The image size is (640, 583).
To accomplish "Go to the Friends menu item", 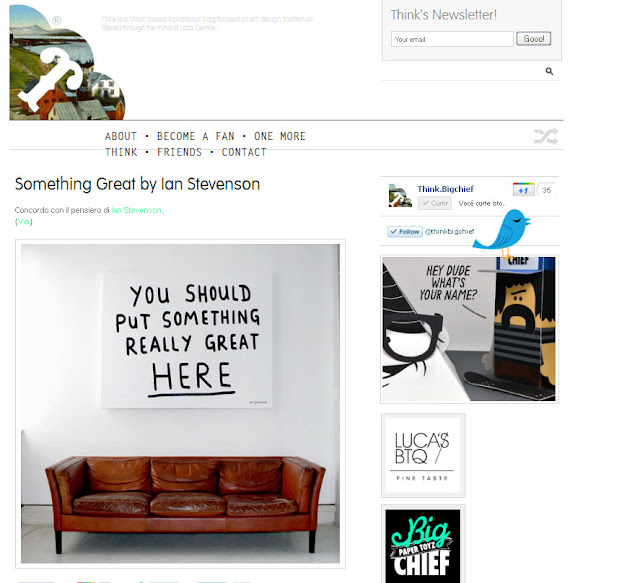I will (179, 152).
